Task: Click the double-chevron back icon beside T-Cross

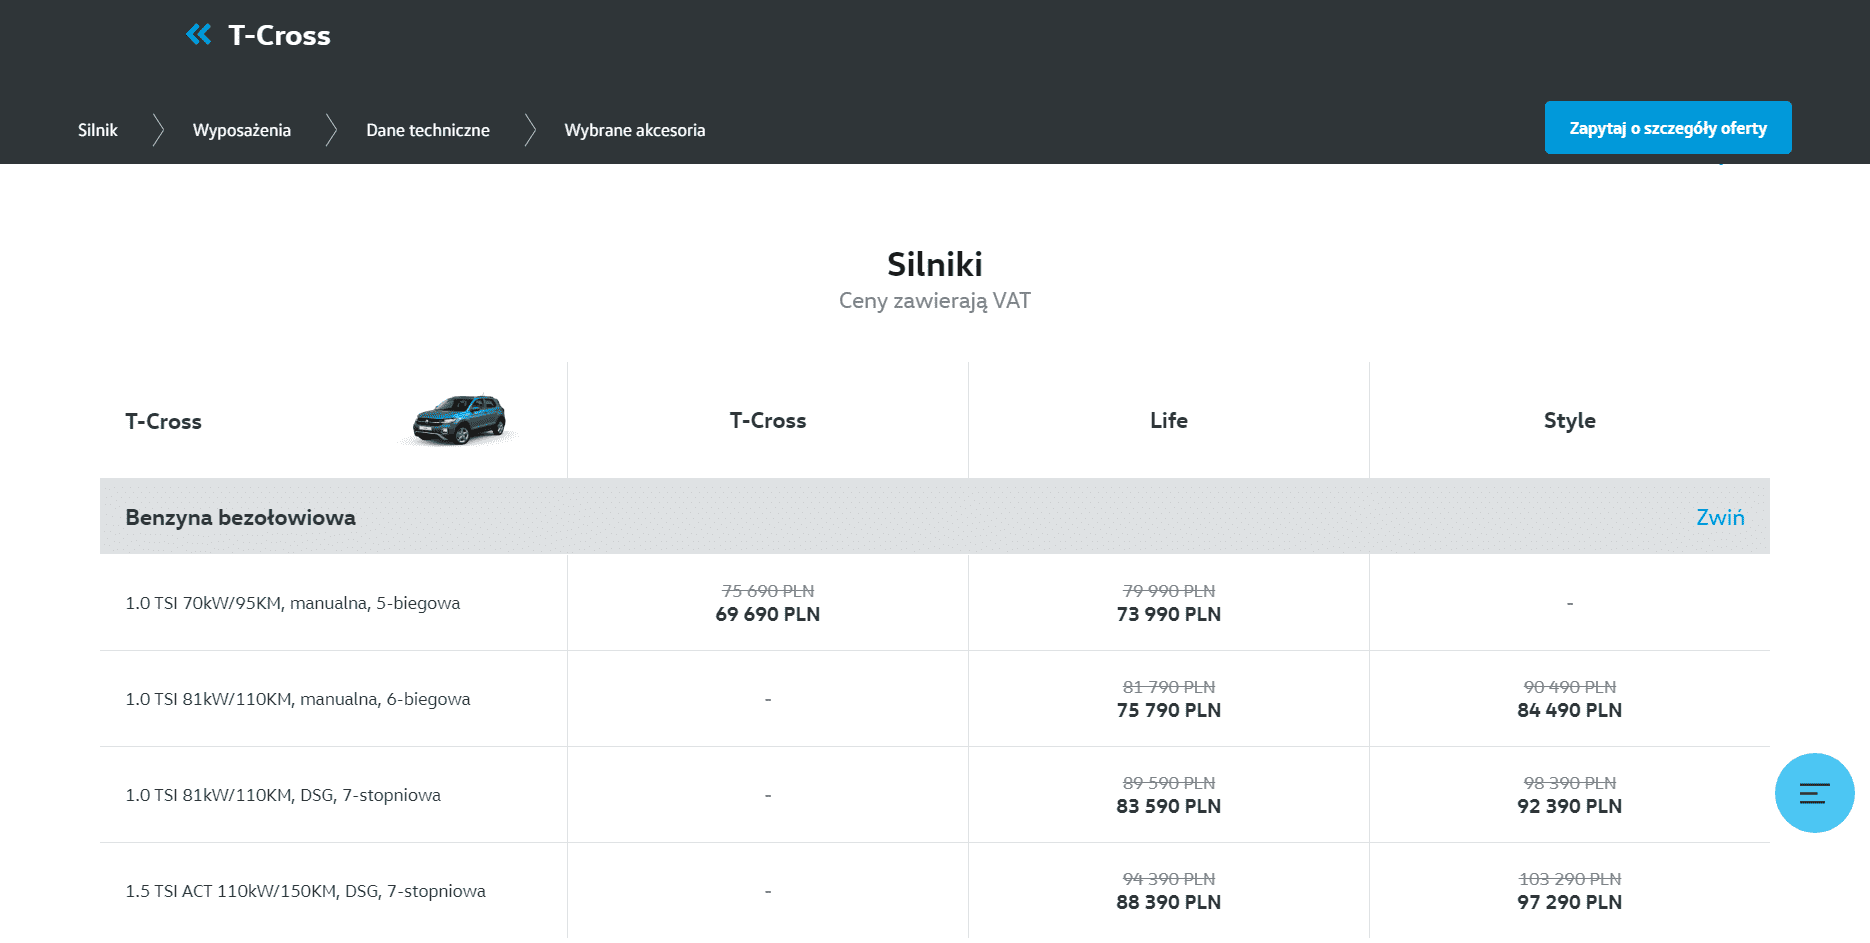Action: [198, 35]
